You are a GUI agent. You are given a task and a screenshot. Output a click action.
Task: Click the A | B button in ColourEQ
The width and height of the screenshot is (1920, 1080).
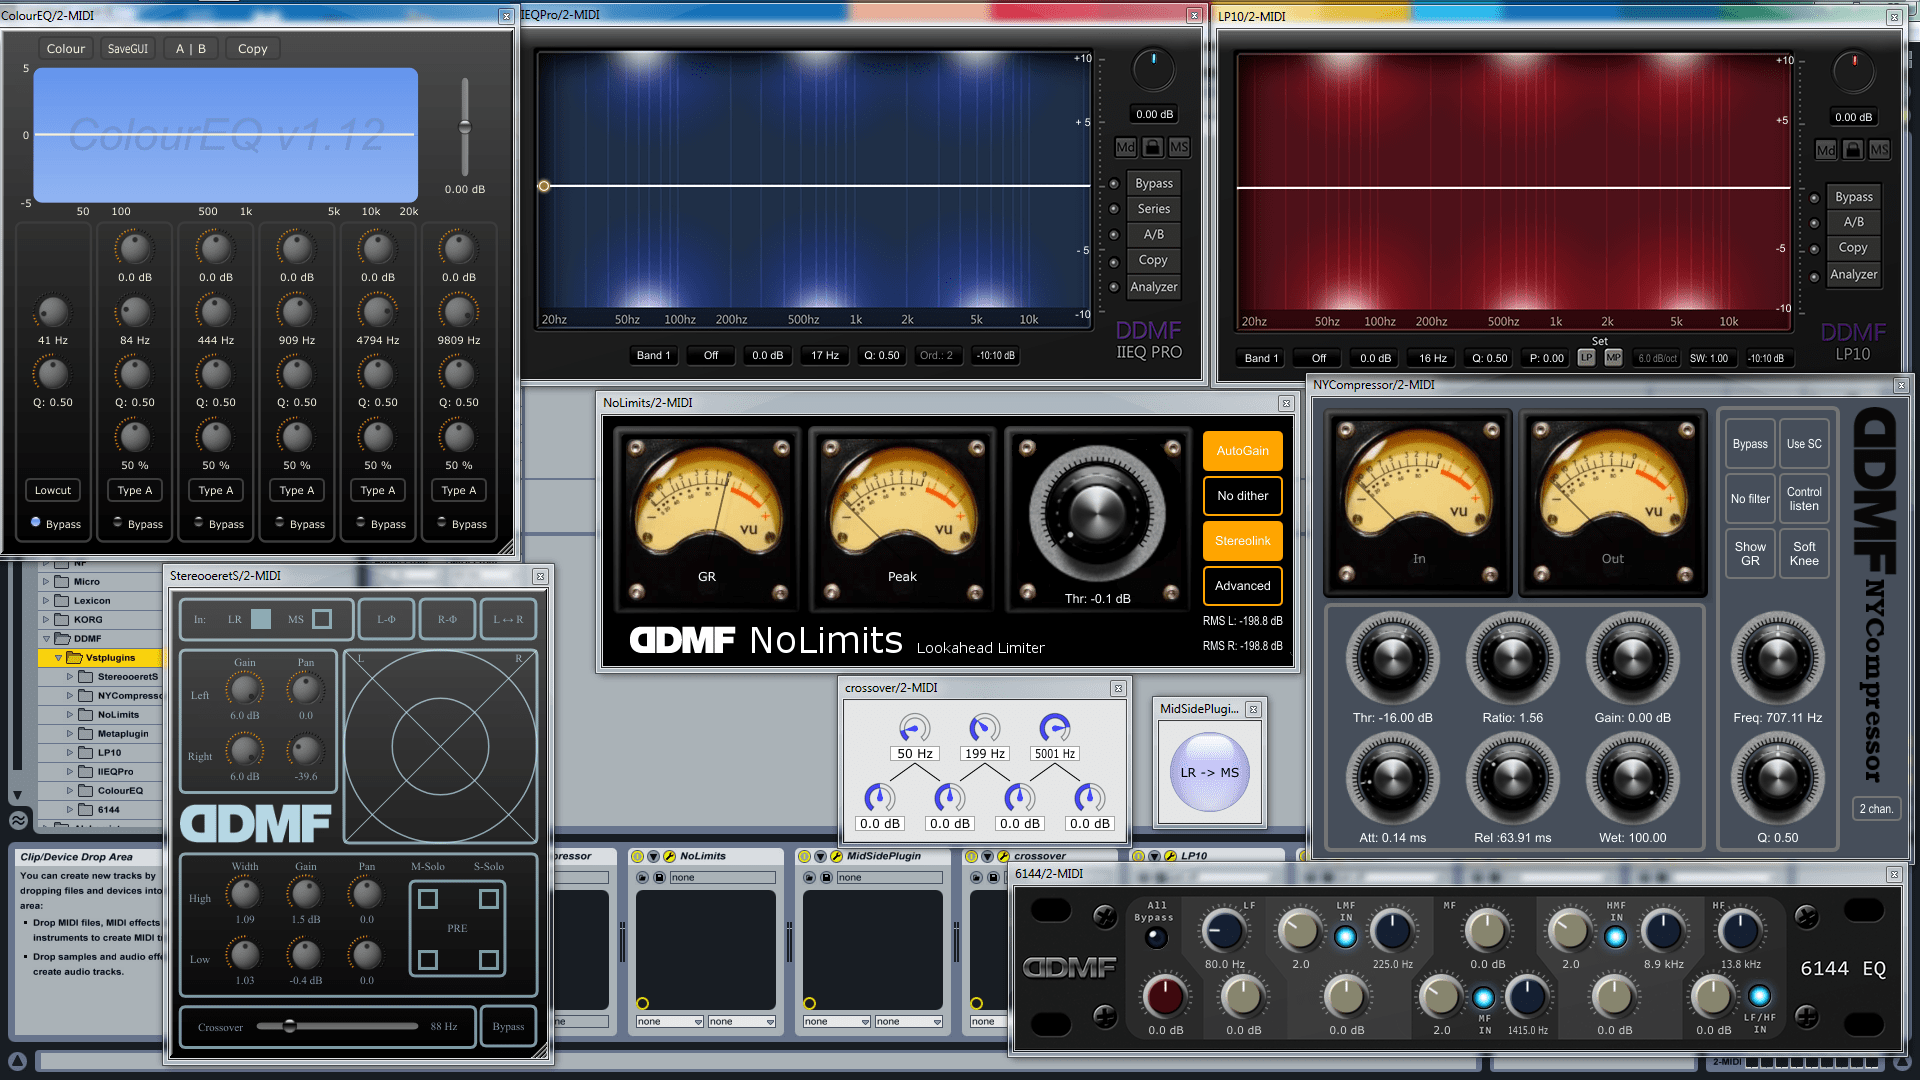(x=190, y=48)
